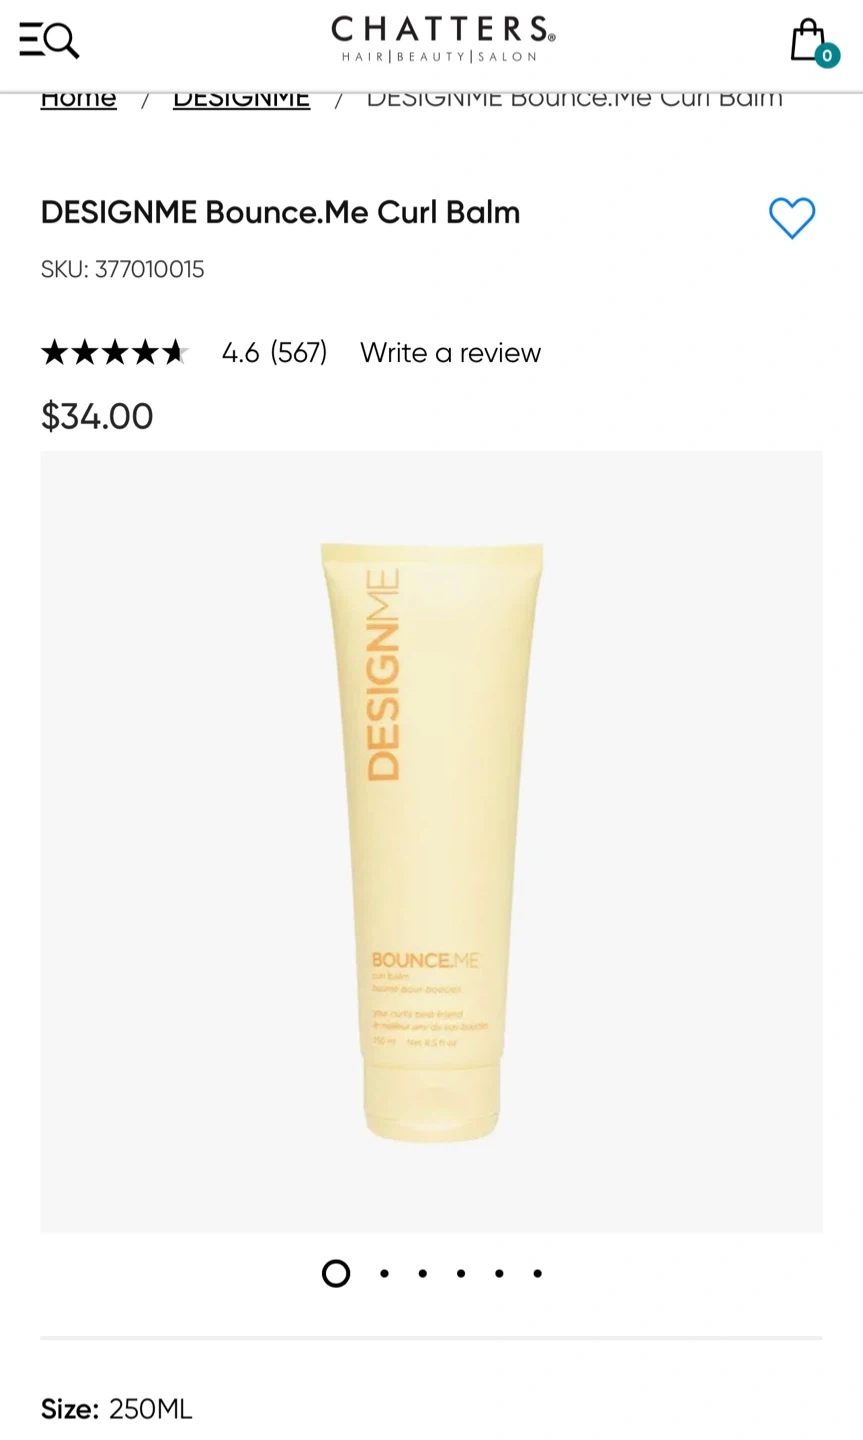
Task: Click the star rating icons
Action: 115,352
